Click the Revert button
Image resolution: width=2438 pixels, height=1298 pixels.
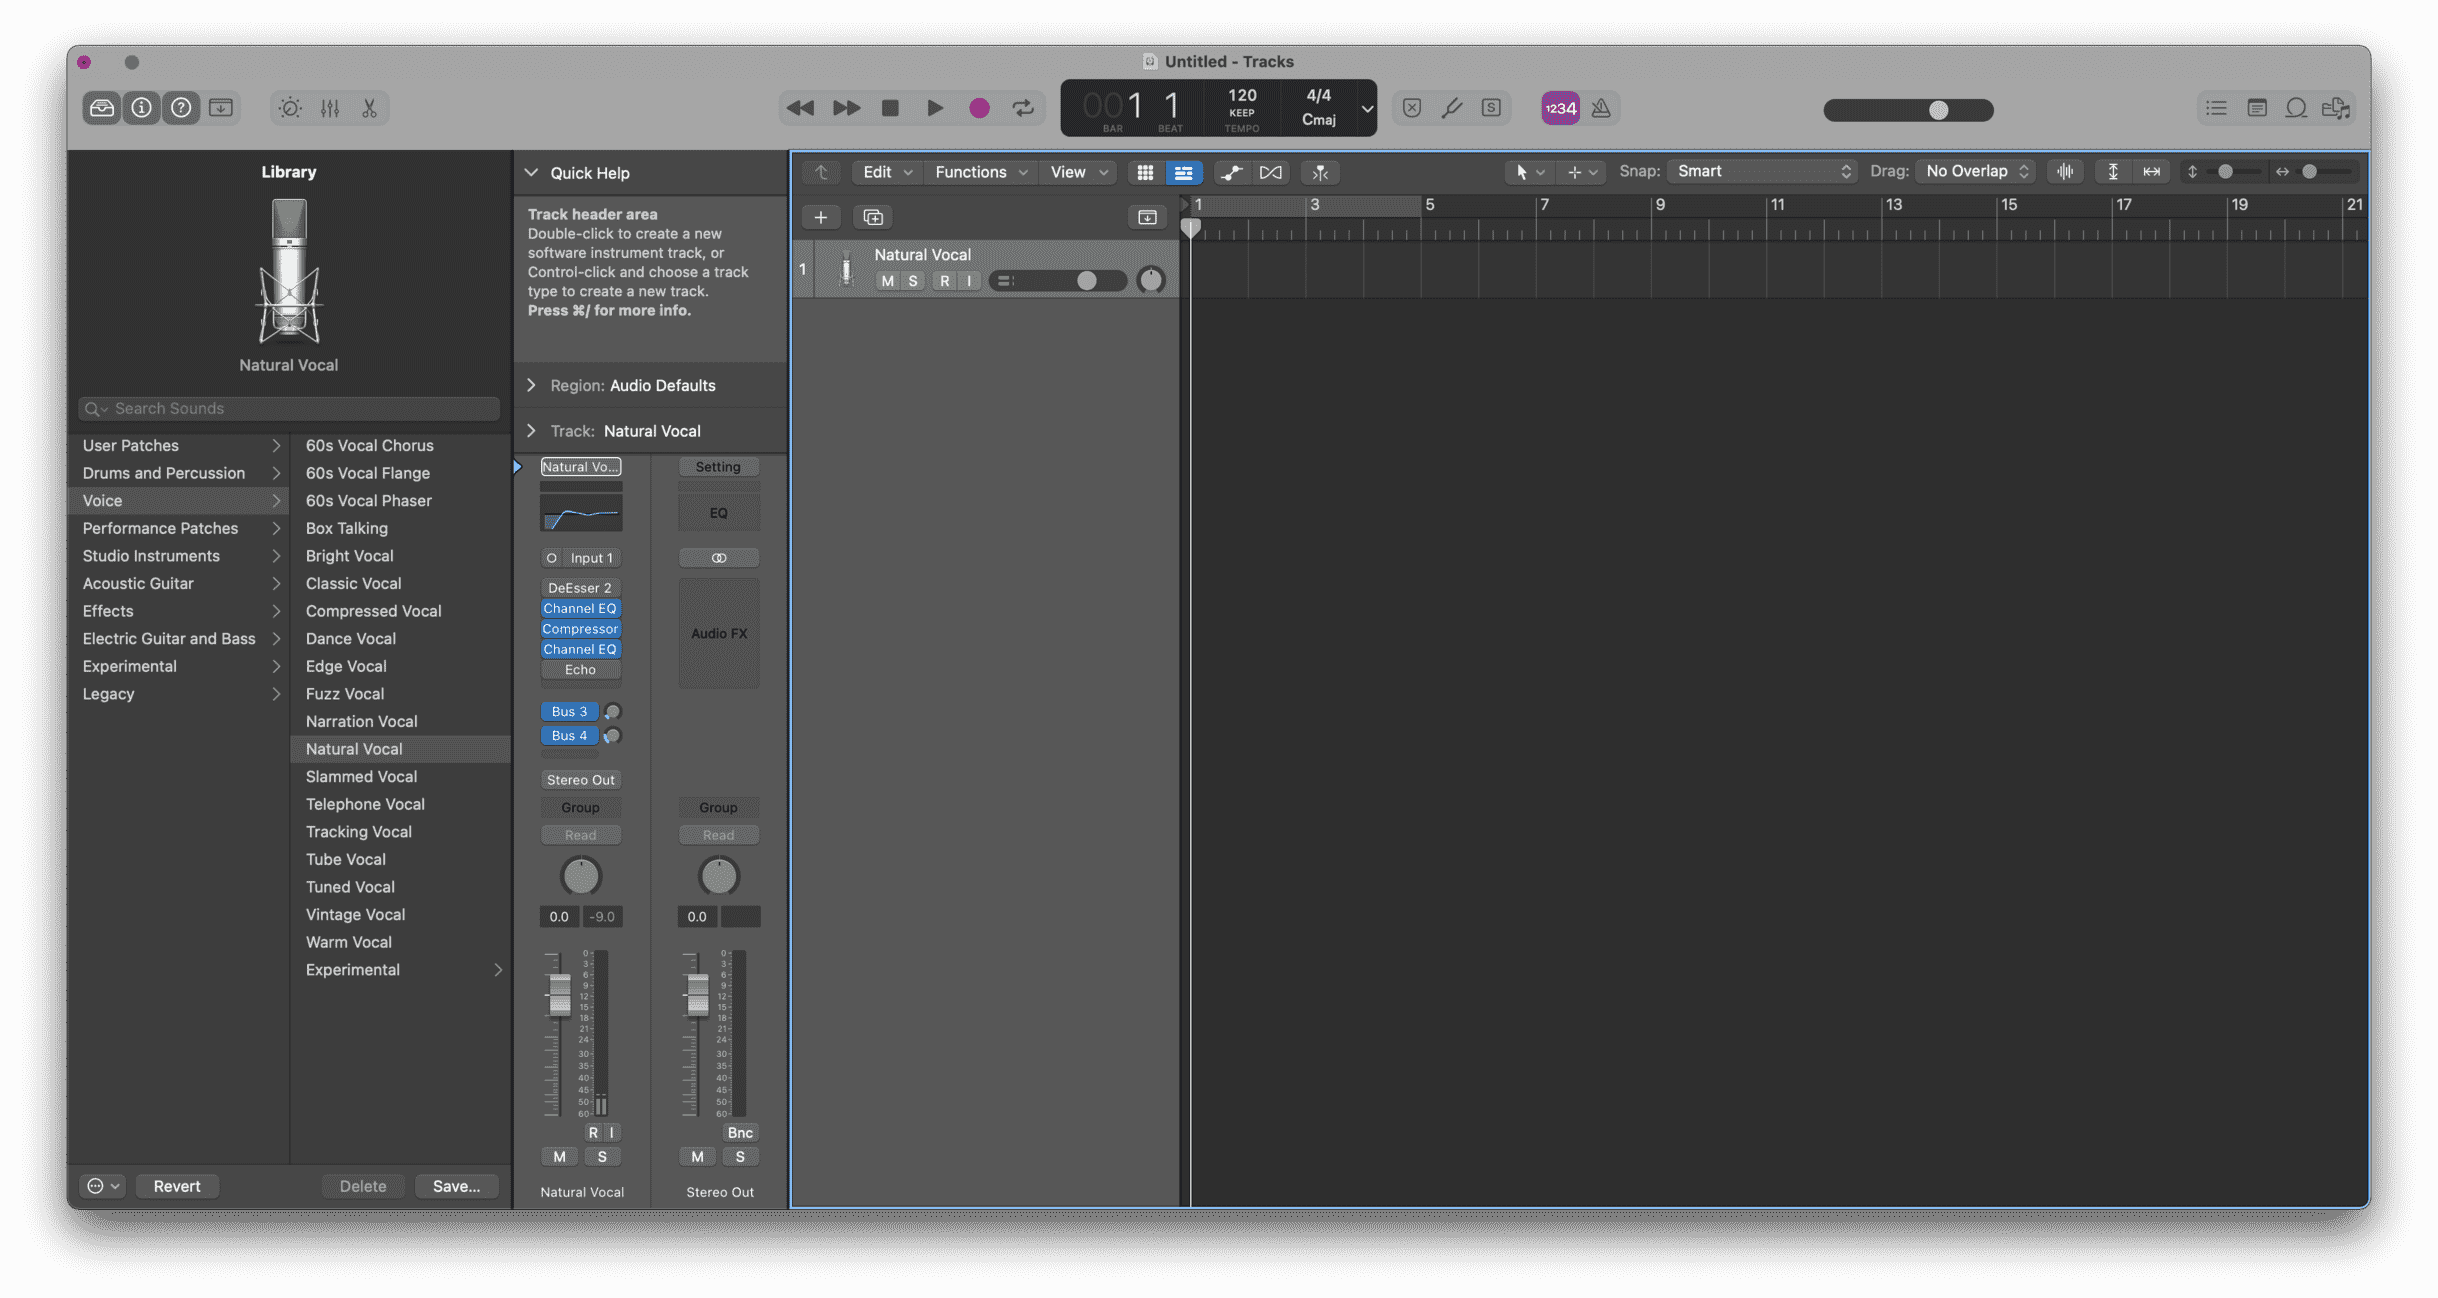click(x=176, y=1185)
